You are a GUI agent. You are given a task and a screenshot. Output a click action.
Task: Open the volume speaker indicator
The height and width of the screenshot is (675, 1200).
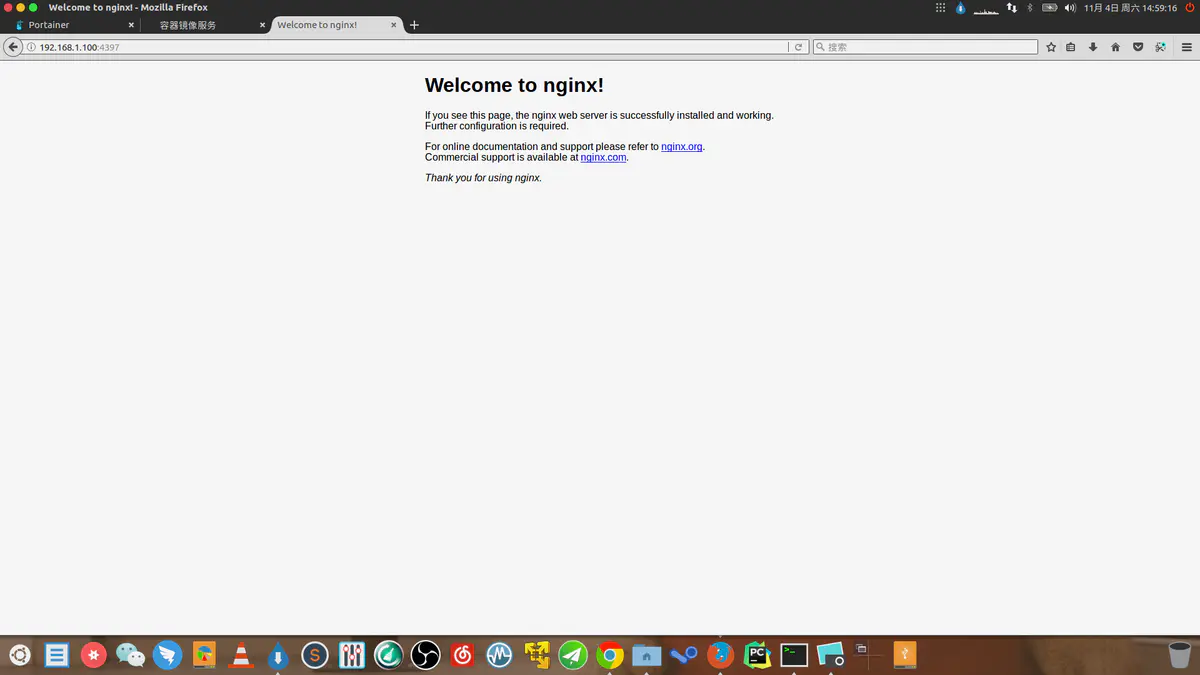pyautogui.click(x=1070, y=8)
